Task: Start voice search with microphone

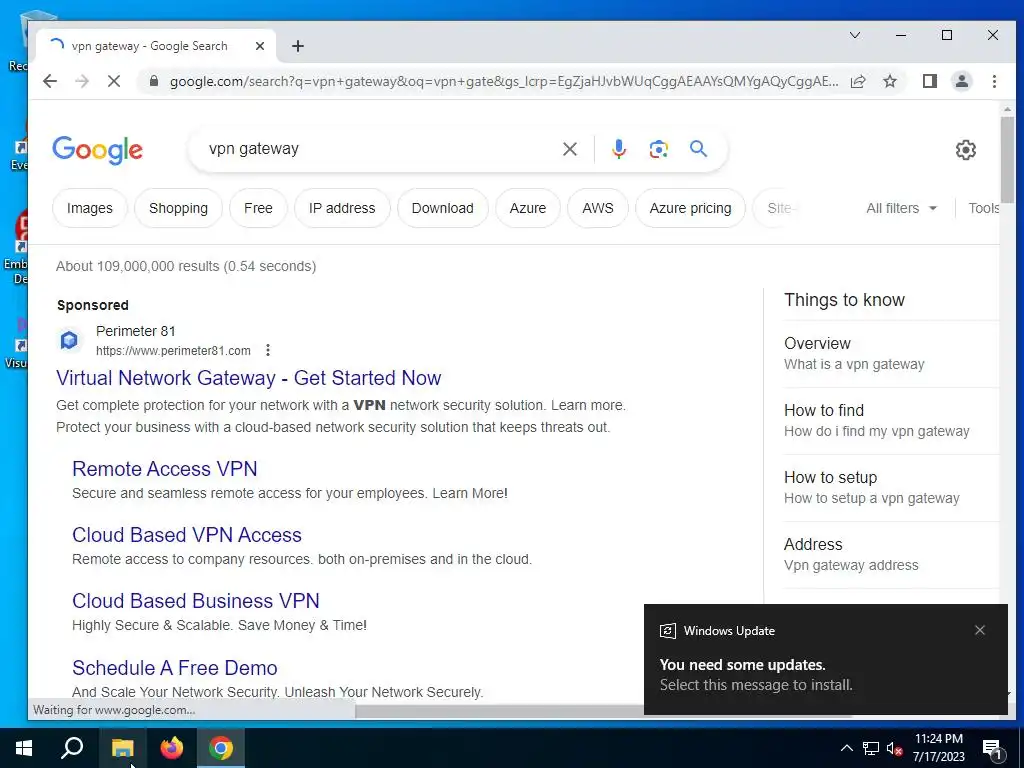Action: (x=618, y=150)
